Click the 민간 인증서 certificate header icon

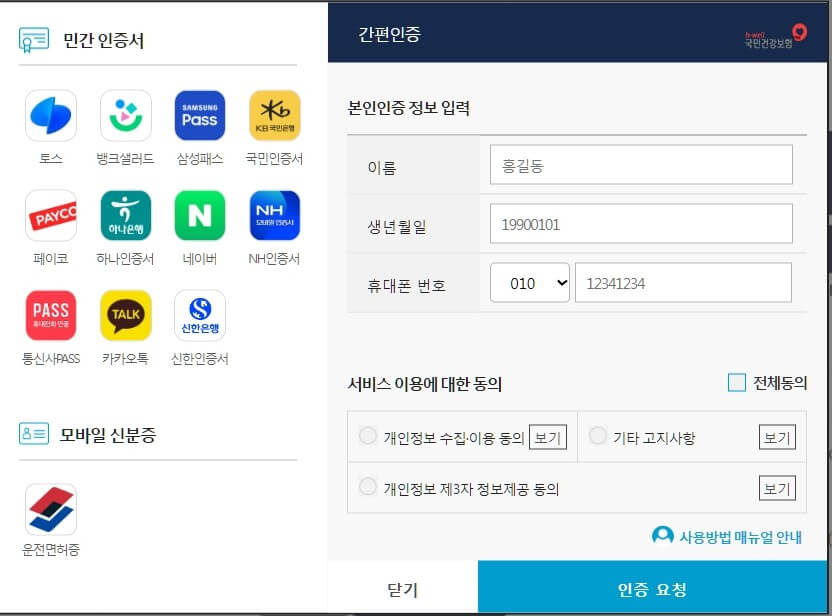pyautogui.click(x=34, y=40)
